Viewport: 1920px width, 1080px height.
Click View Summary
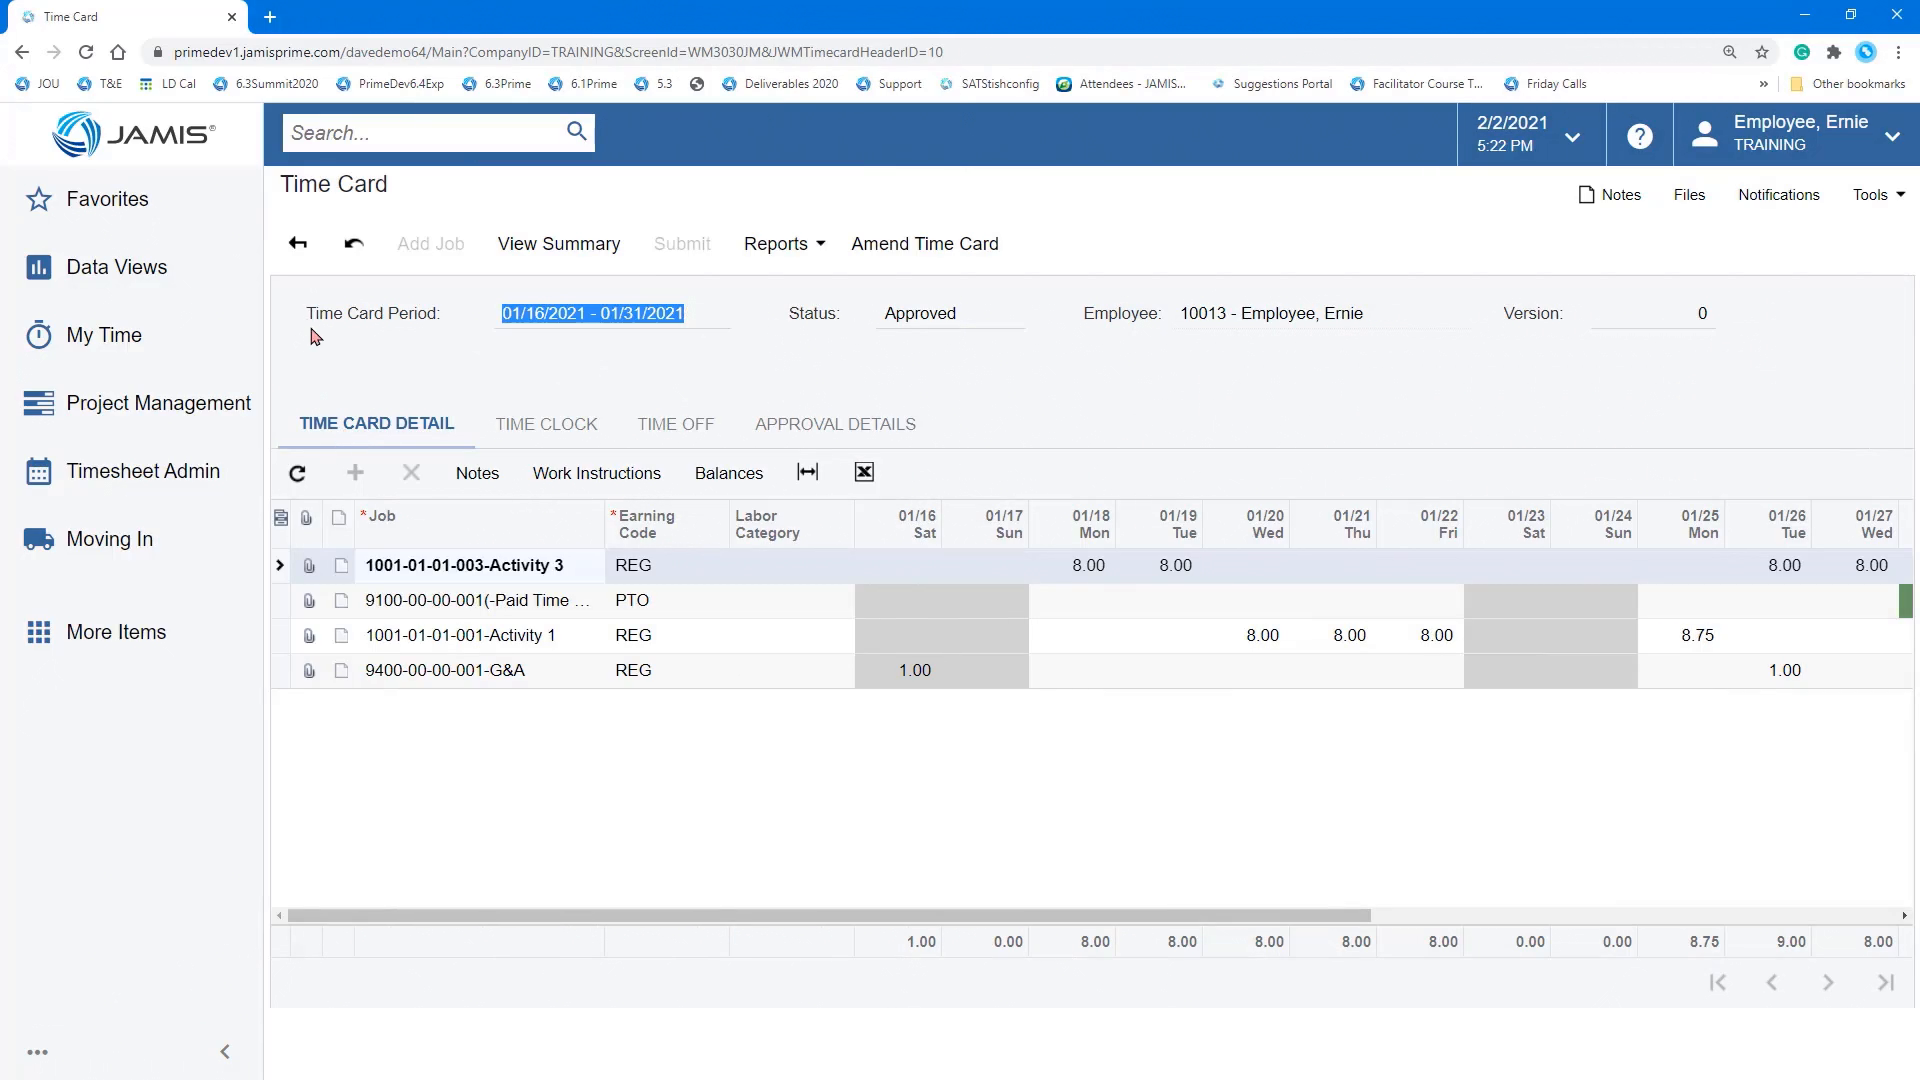click(x=559, y=243)
